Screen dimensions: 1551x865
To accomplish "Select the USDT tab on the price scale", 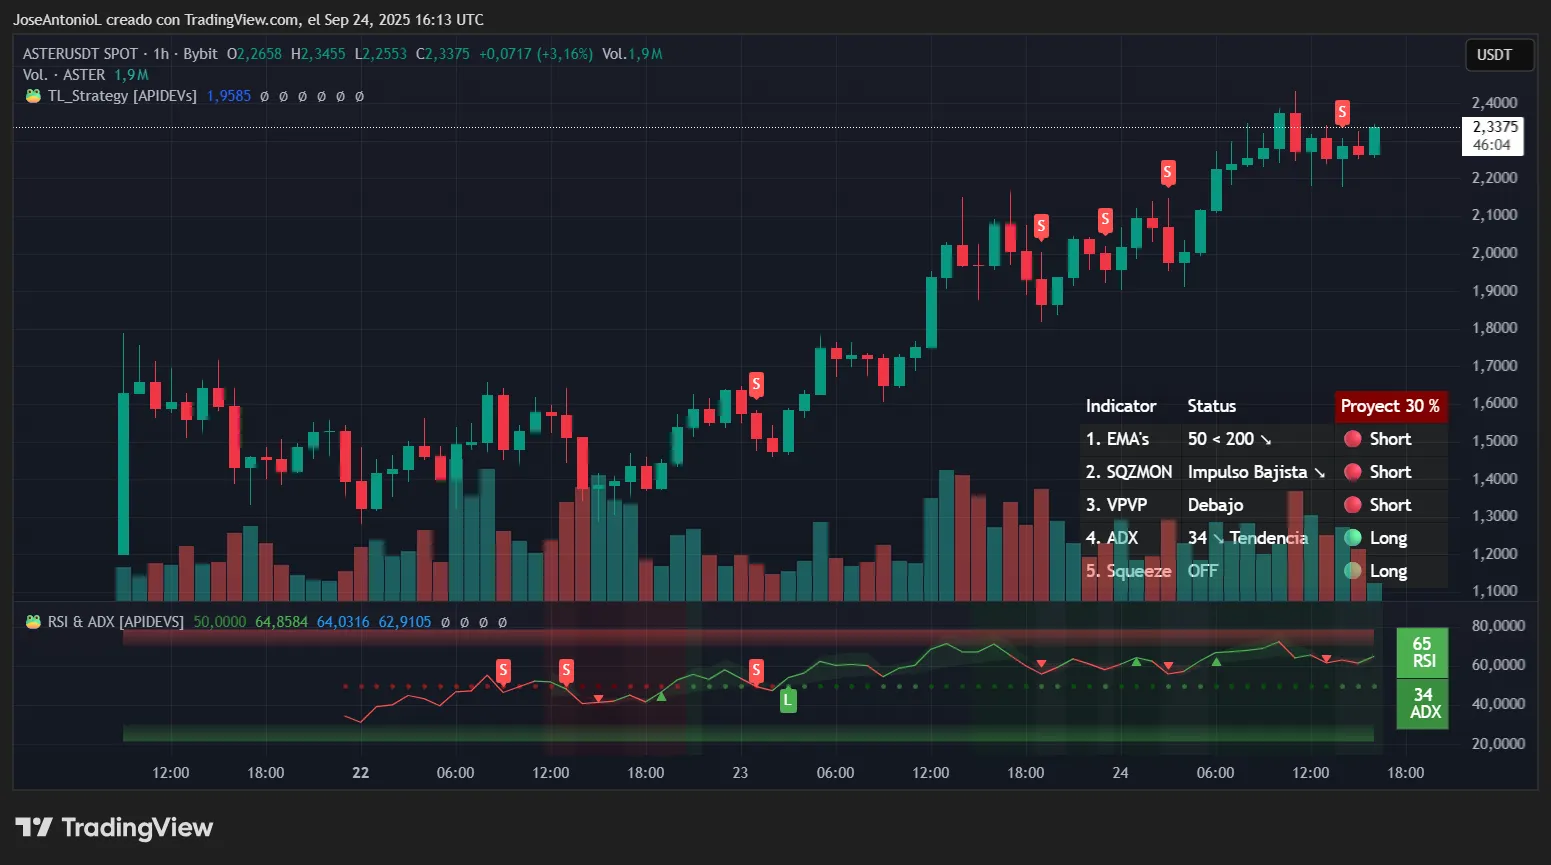I will click(x=1498, y=55).
